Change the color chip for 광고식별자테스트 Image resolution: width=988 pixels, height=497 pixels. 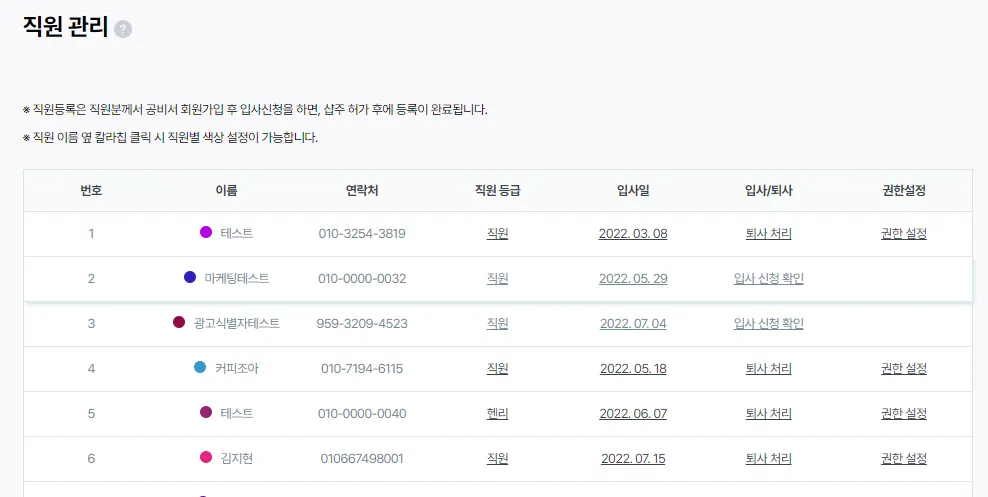tap(179, 322)
